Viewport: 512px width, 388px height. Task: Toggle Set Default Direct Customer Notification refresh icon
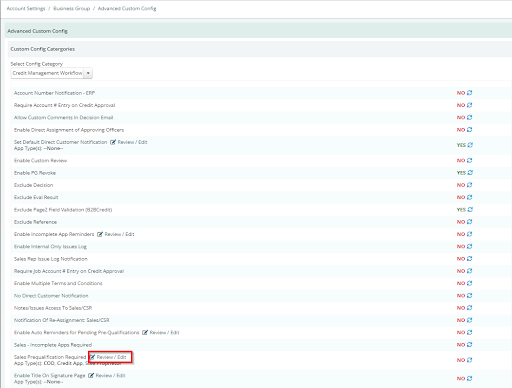pyautogui.click(x=470, y=145)
